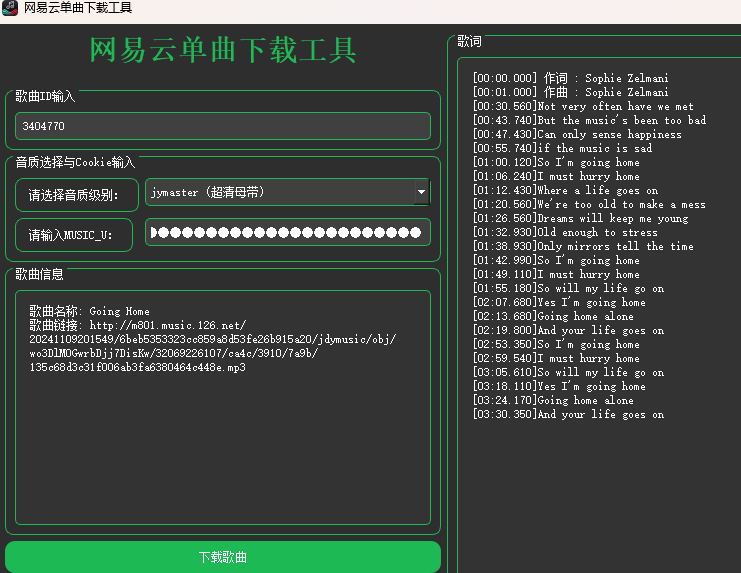Click the 请选择音质级别 label

pos(77,195)
